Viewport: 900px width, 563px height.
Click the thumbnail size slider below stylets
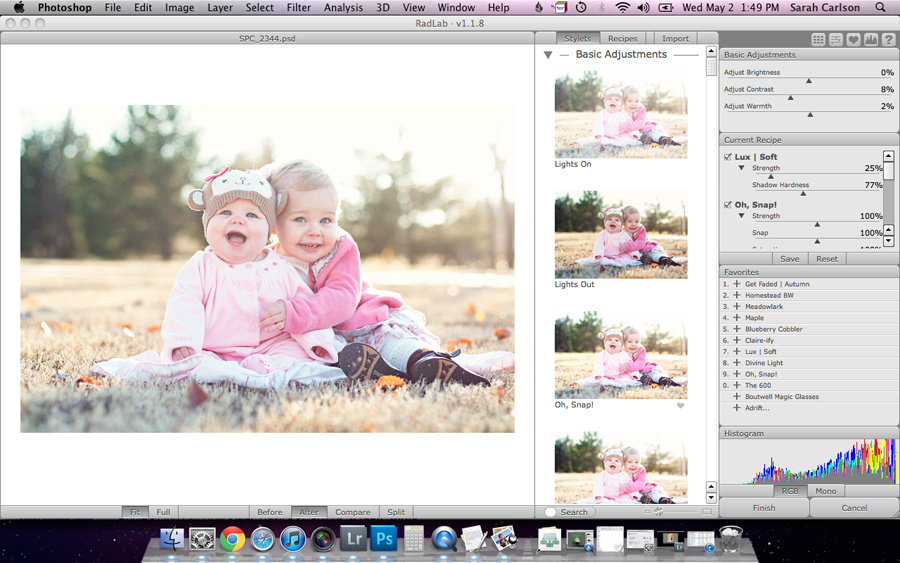pyautogui.click(x=658, y=511)
